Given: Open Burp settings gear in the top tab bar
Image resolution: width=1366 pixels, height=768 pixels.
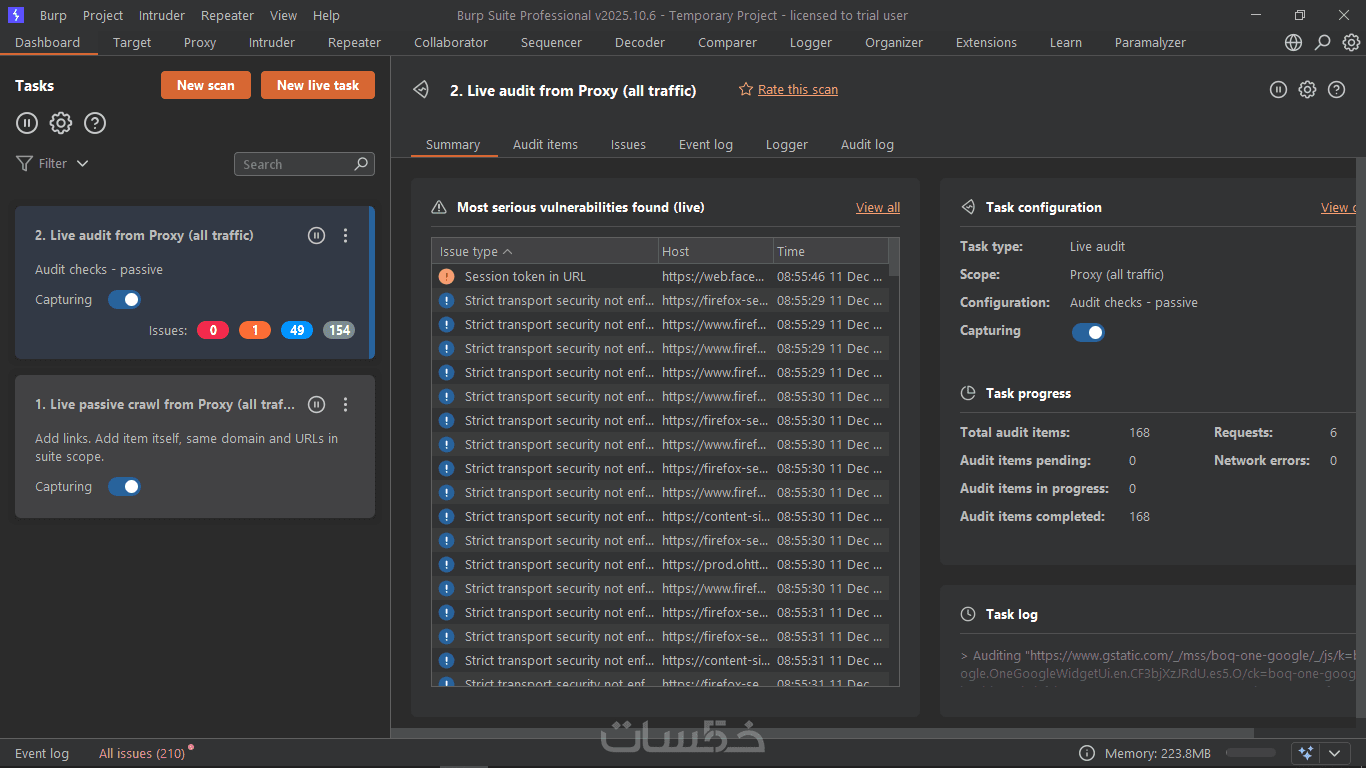Looking at the screenshot, I should (1351, 42).
